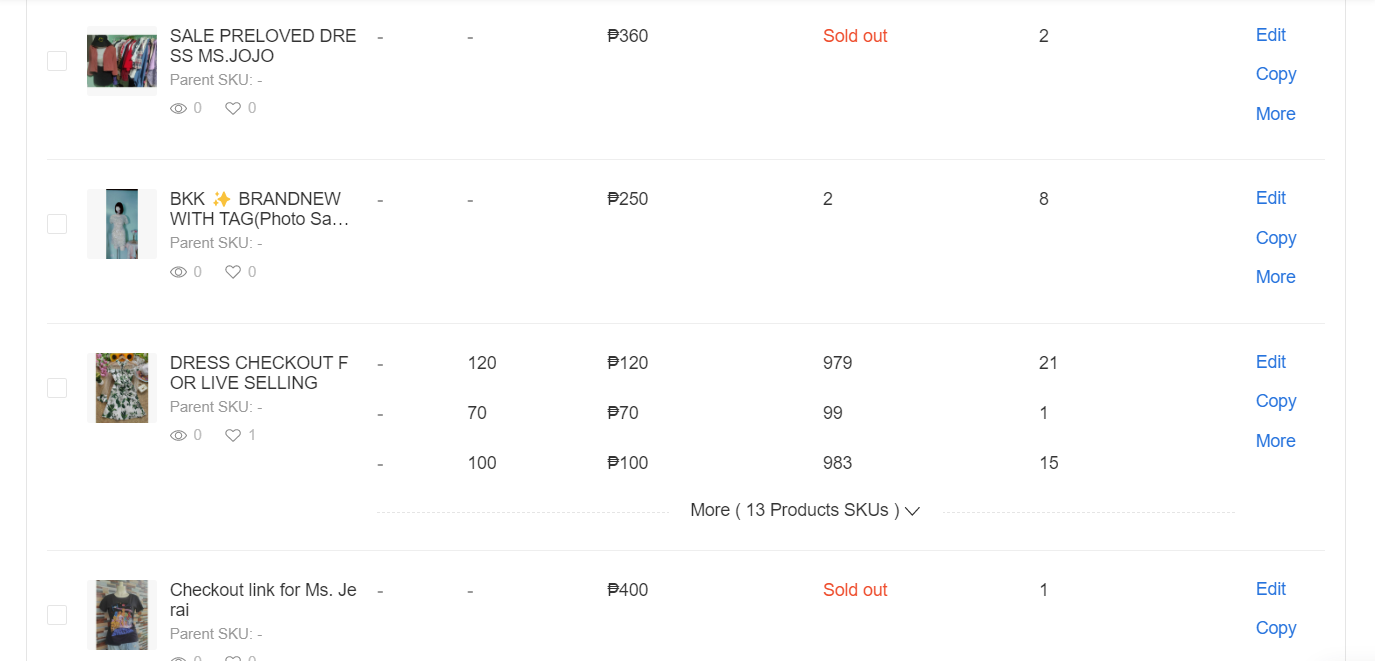The width and height of the screenshot is (1375, 661).
Task: Open the SALE PRELOVED DRESS product thumbnail
Action: (122, 61)
